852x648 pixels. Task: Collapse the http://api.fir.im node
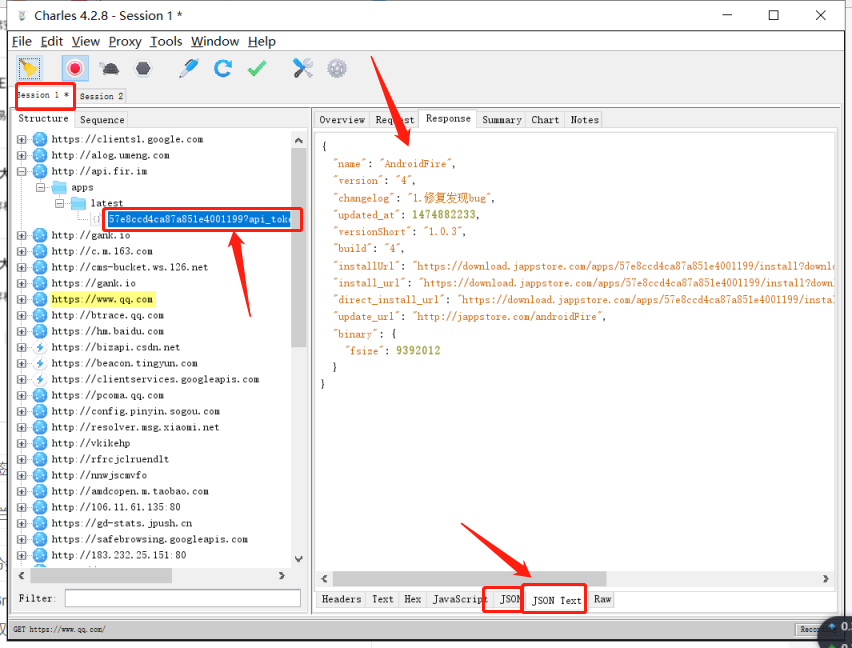tap(21, 171)
